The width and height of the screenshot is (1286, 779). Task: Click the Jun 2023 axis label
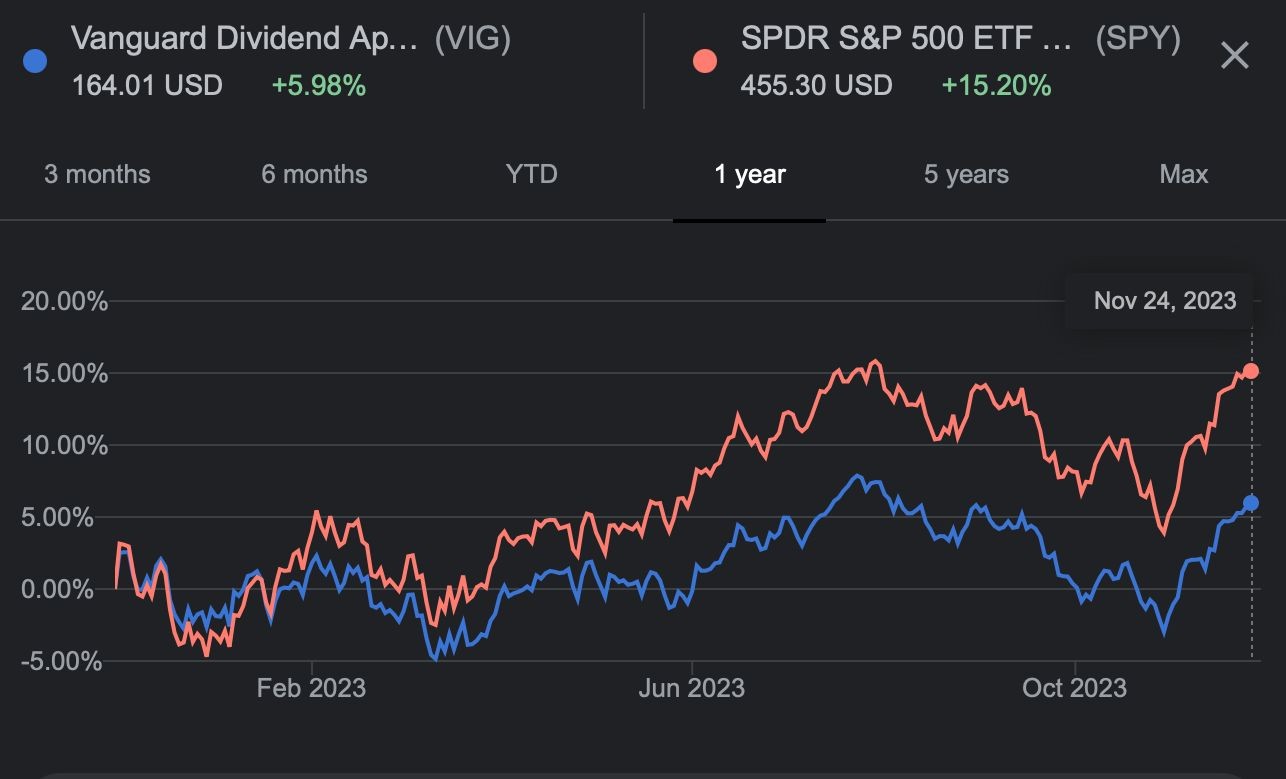tap(691, 688)
